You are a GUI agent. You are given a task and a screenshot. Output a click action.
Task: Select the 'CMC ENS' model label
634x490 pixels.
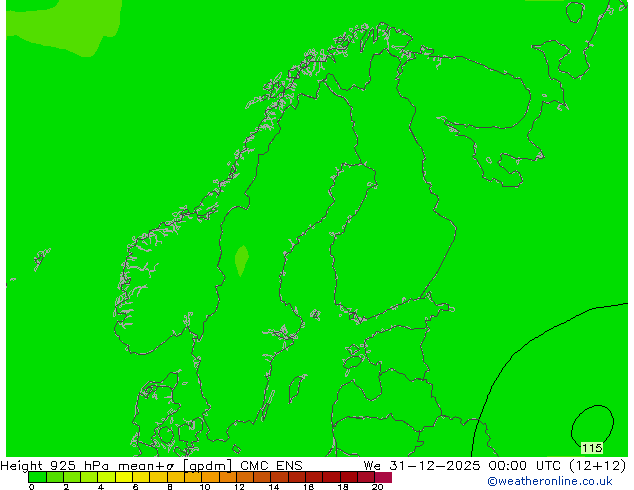[x=271, y=466]
